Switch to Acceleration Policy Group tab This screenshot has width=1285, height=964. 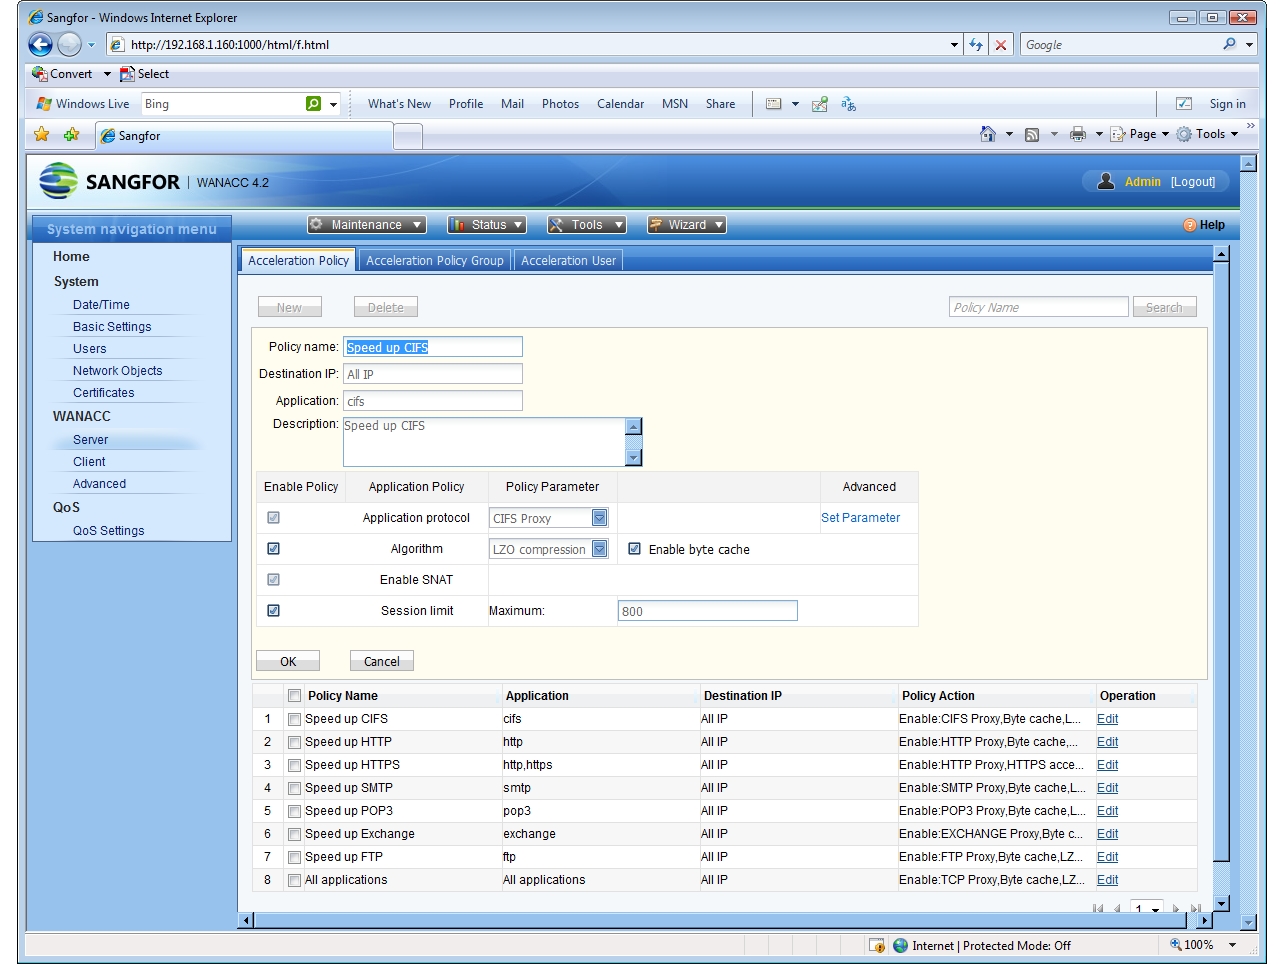[434, 261]
